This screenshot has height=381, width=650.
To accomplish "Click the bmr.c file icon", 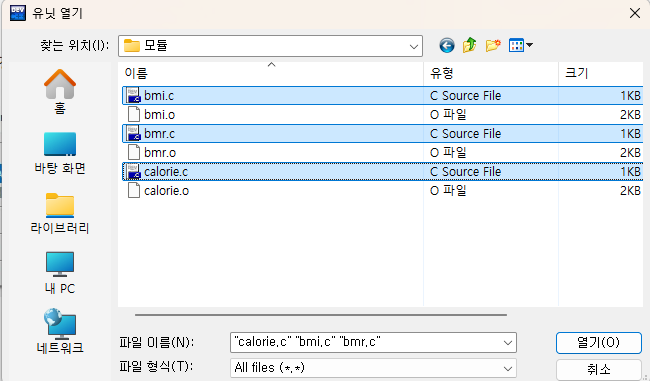I will tap(134, 133).
